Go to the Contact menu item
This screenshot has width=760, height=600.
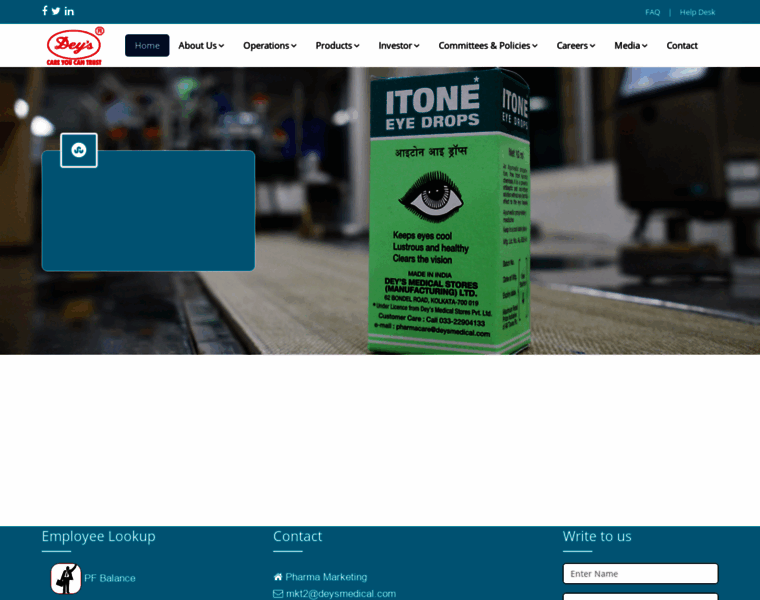[682, 45]
